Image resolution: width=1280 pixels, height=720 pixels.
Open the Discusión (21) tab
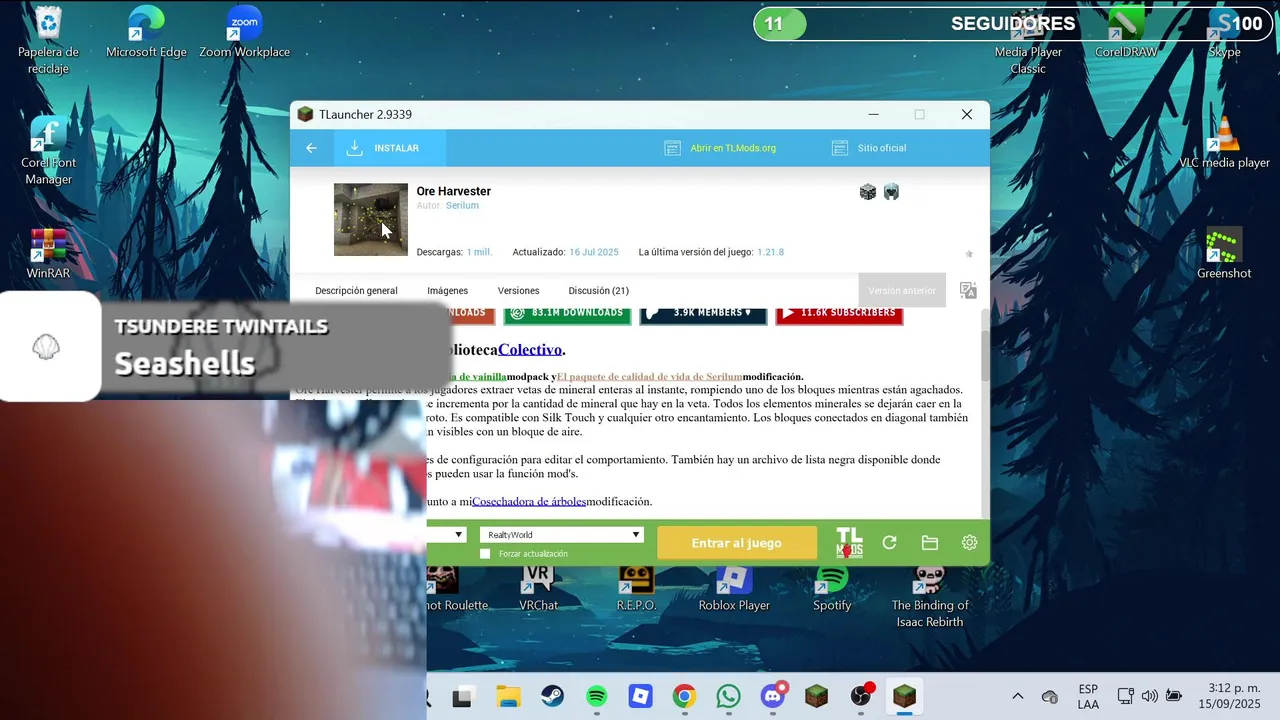click(x=598, y=291)
